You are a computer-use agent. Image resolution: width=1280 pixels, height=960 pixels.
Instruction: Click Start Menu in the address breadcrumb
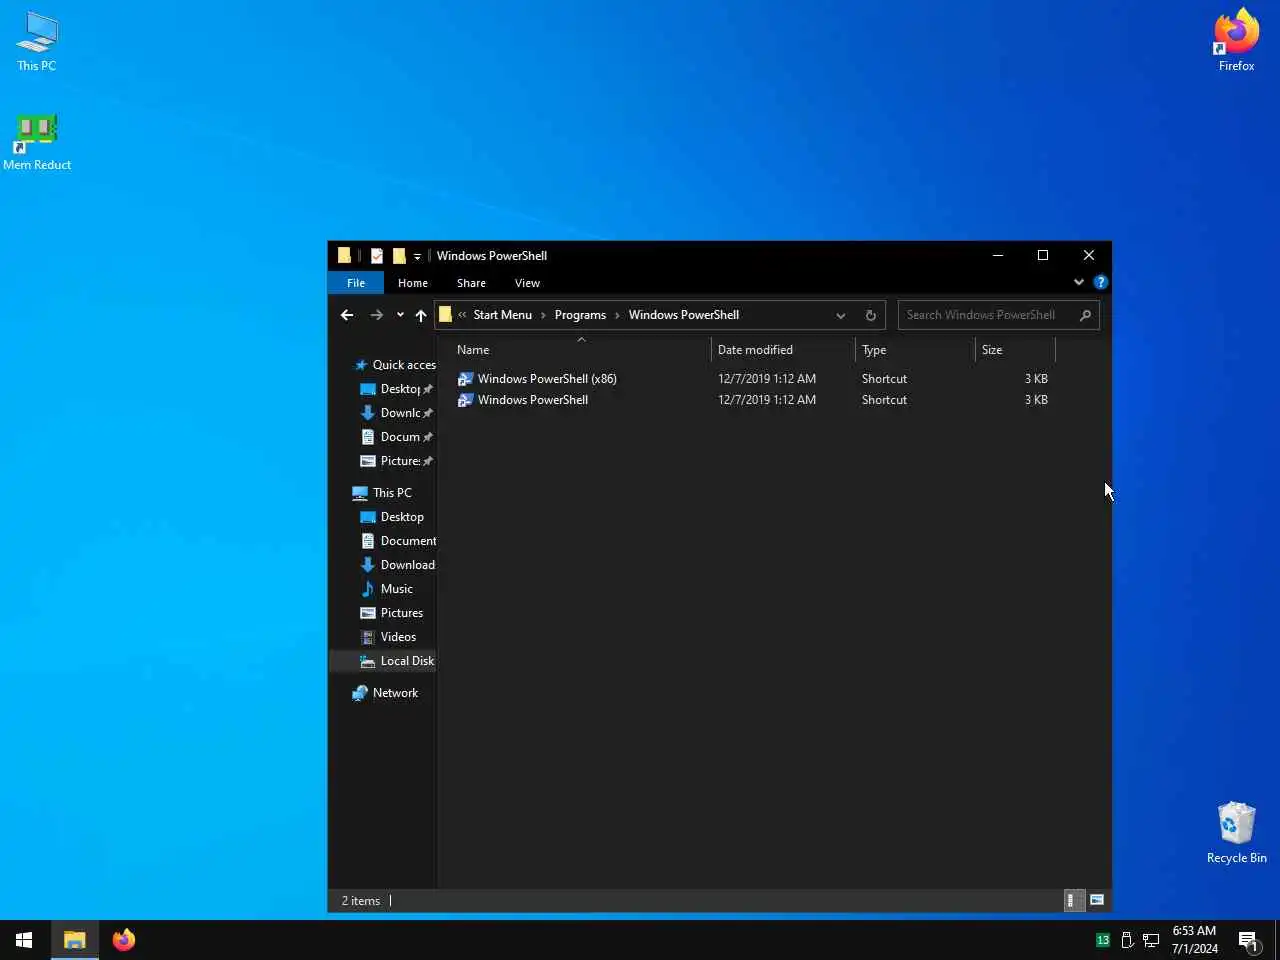502,315
